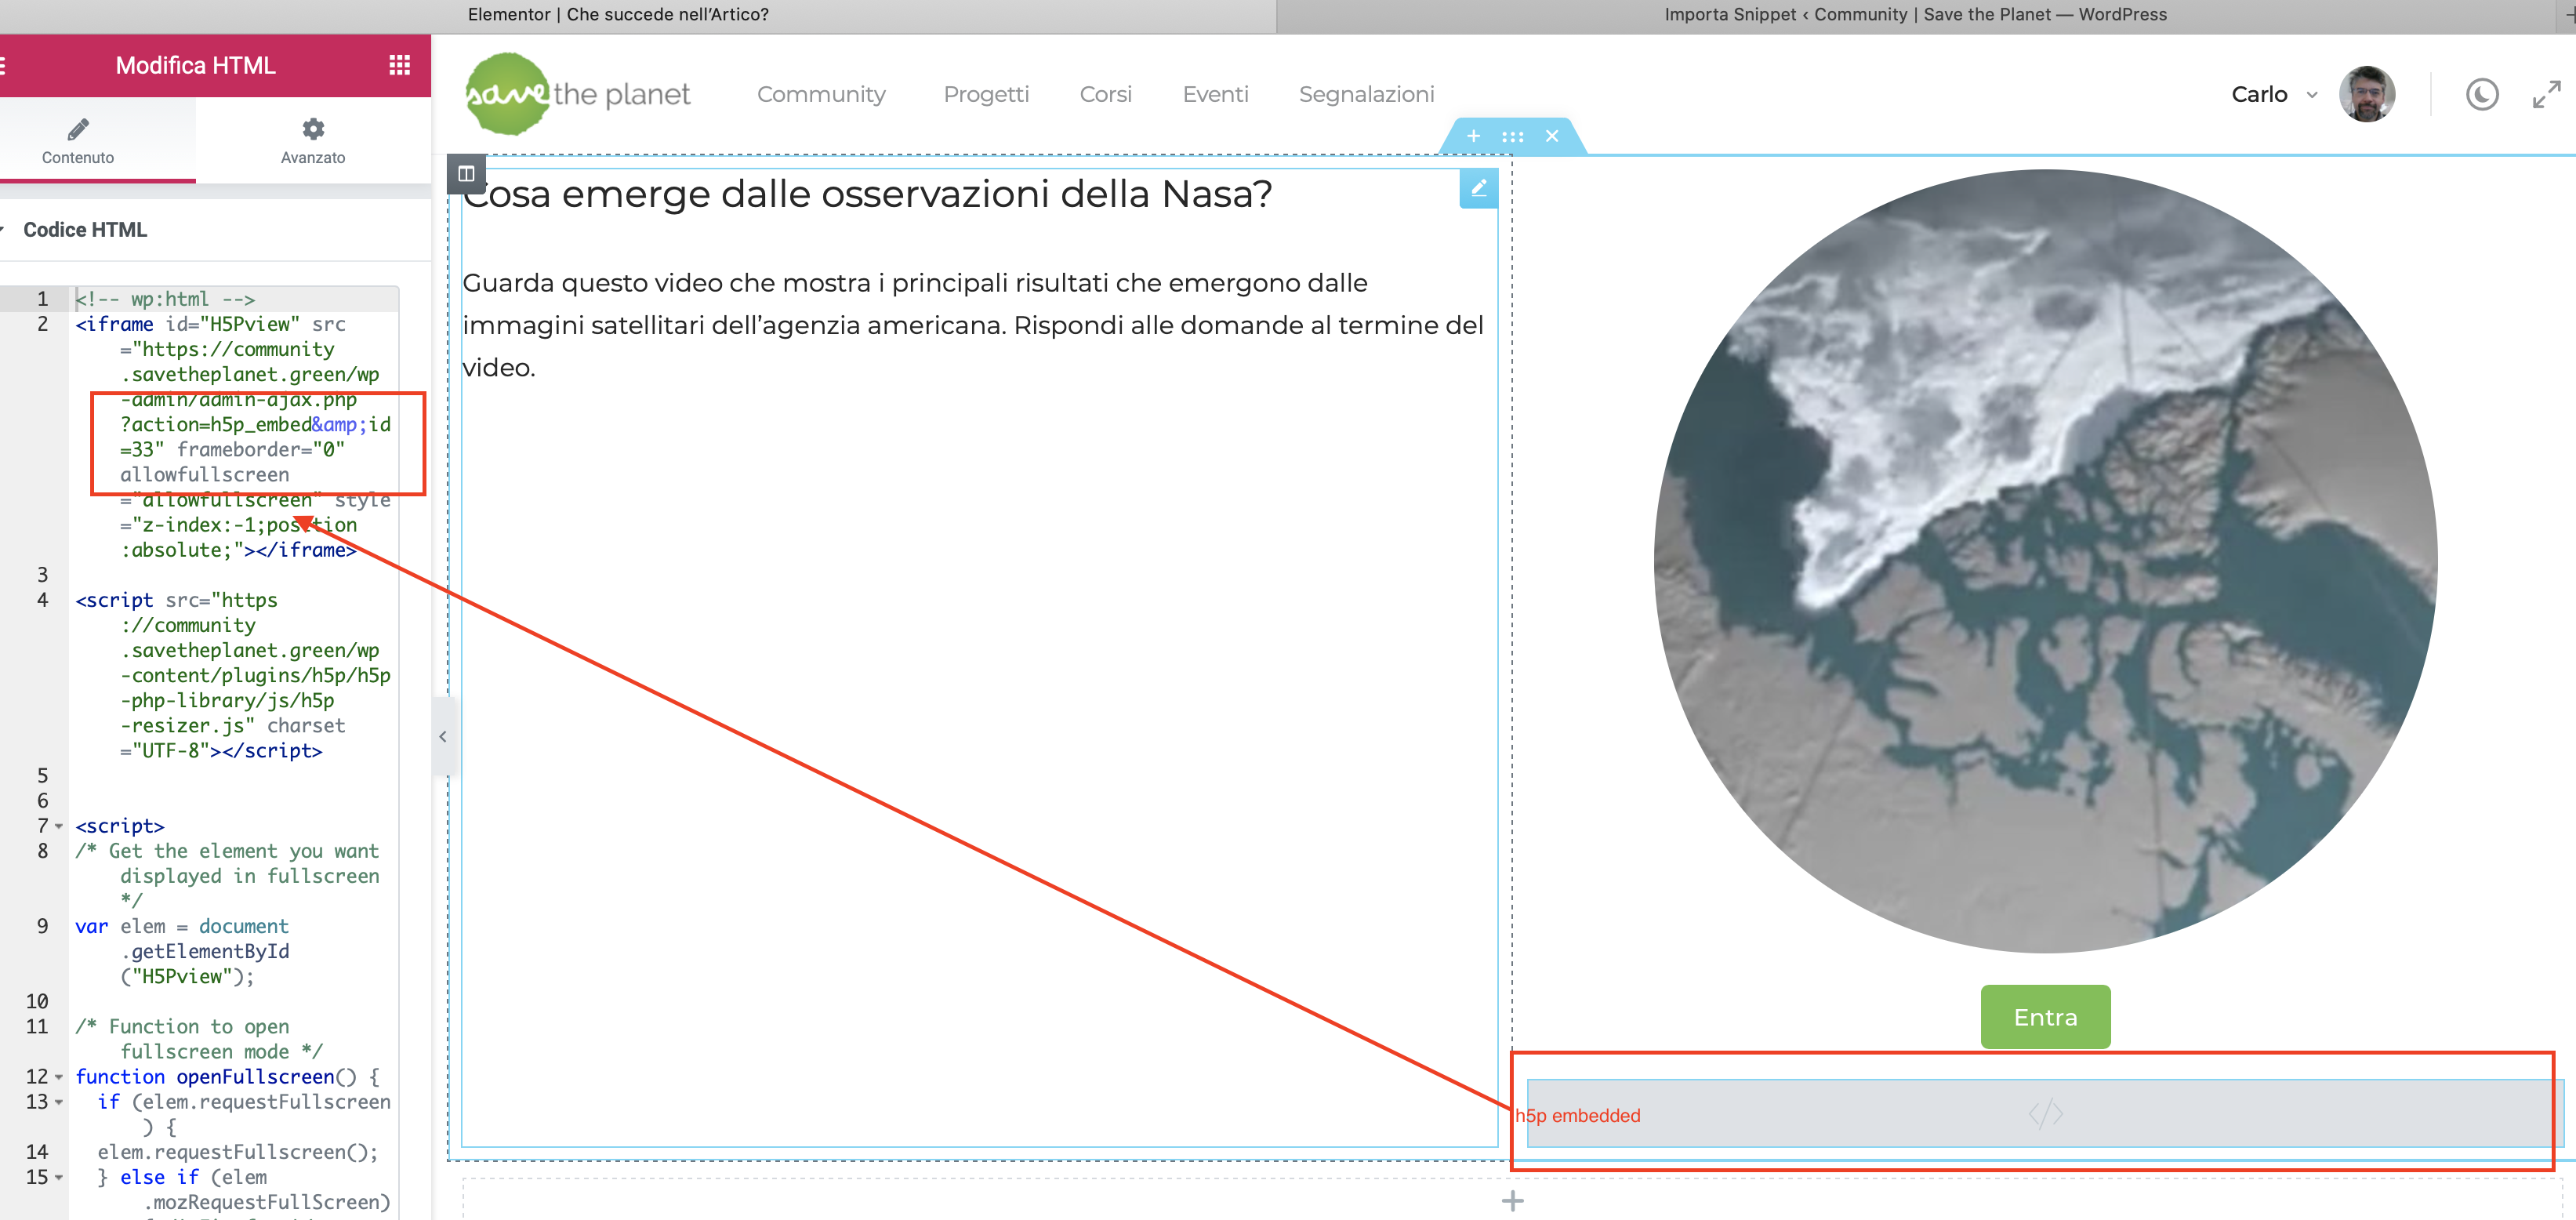Add section with the plus handle

(1473, 136)
